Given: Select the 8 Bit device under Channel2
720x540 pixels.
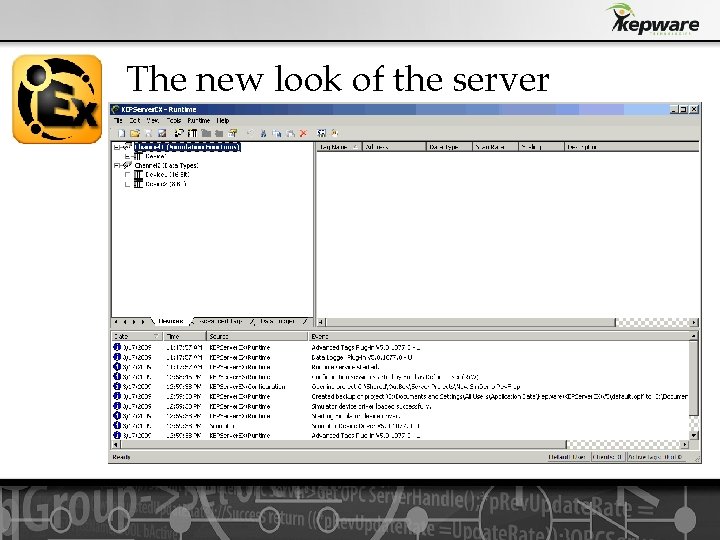Looking at the screenshot, I should tap(166, 184).
